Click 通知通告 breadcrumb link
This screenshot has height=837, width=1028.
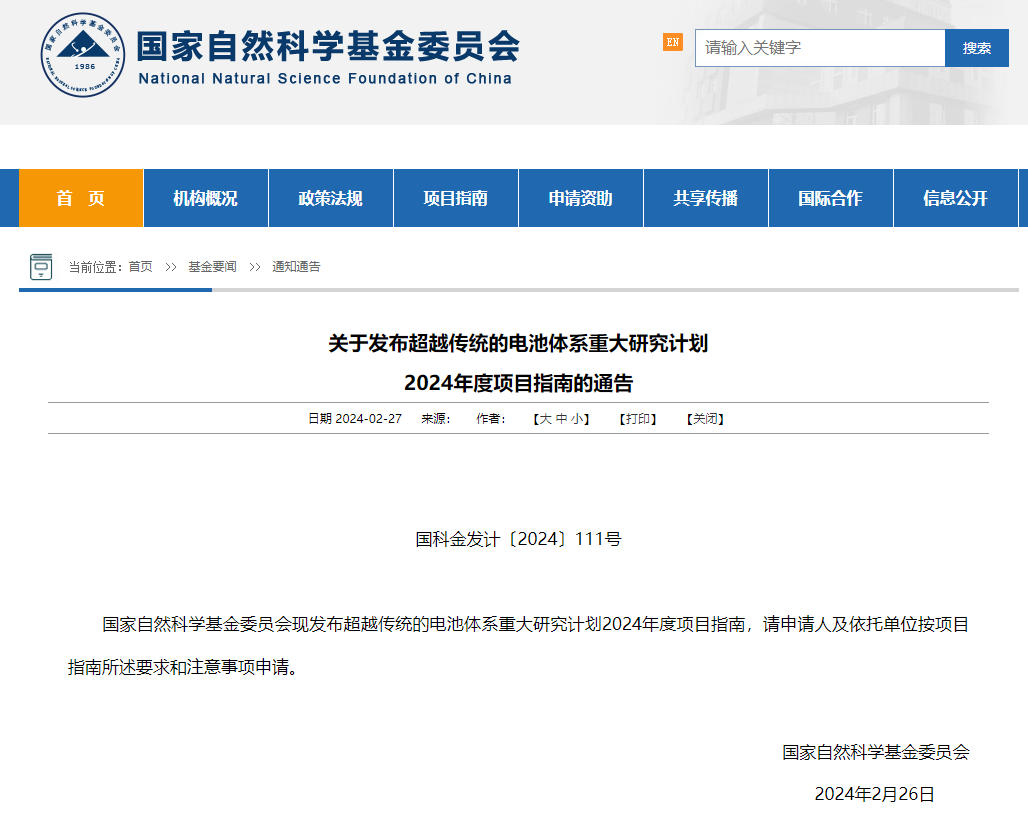coord(296,267)
